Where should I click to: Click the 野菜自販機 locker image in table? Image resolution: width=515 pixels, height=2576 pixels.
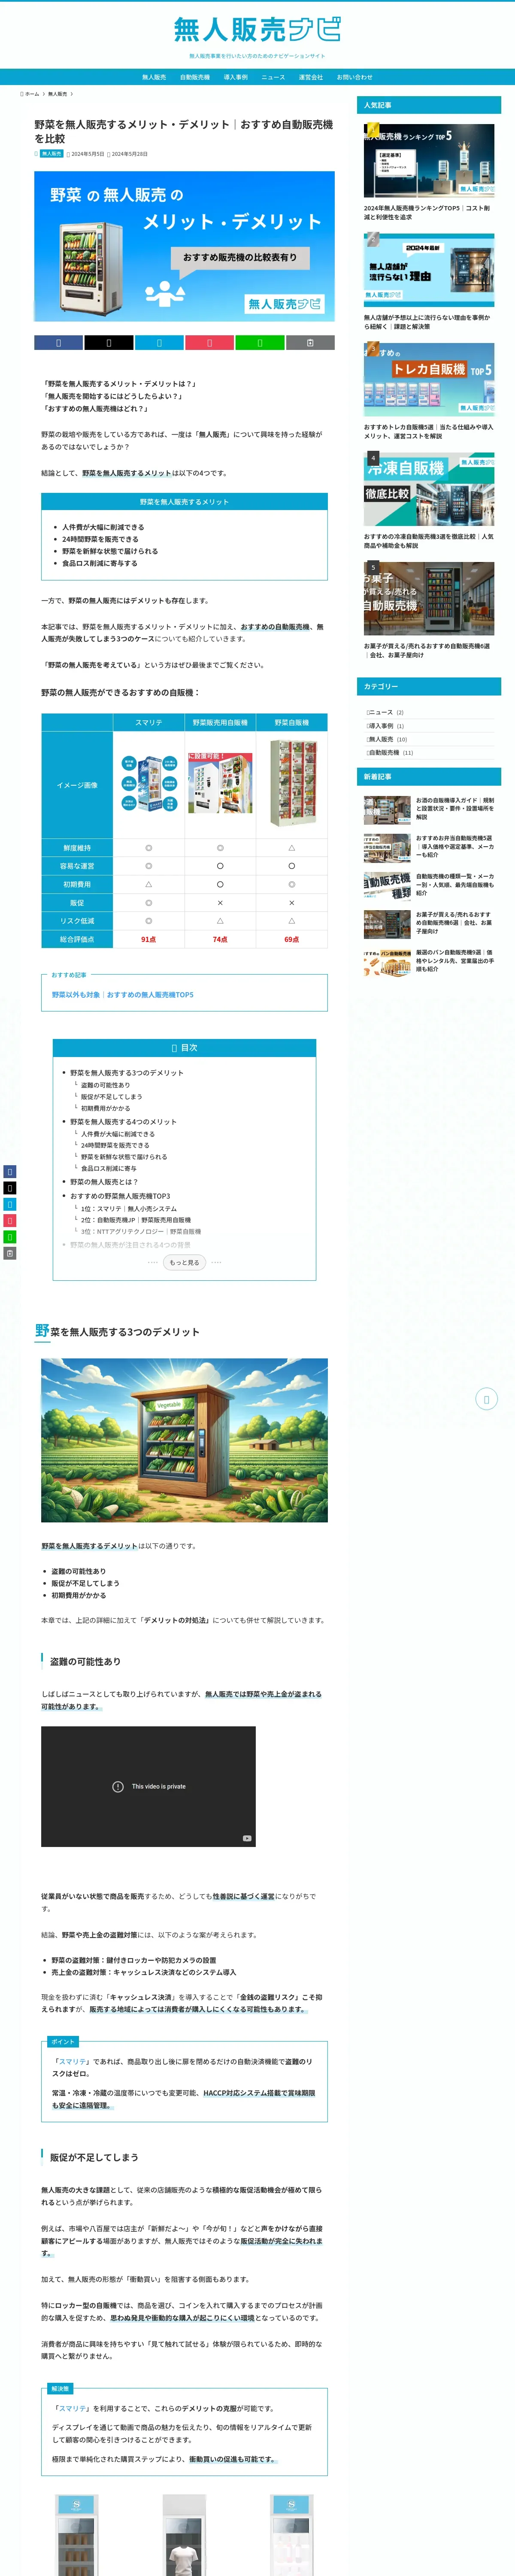[x=292, y=784]
